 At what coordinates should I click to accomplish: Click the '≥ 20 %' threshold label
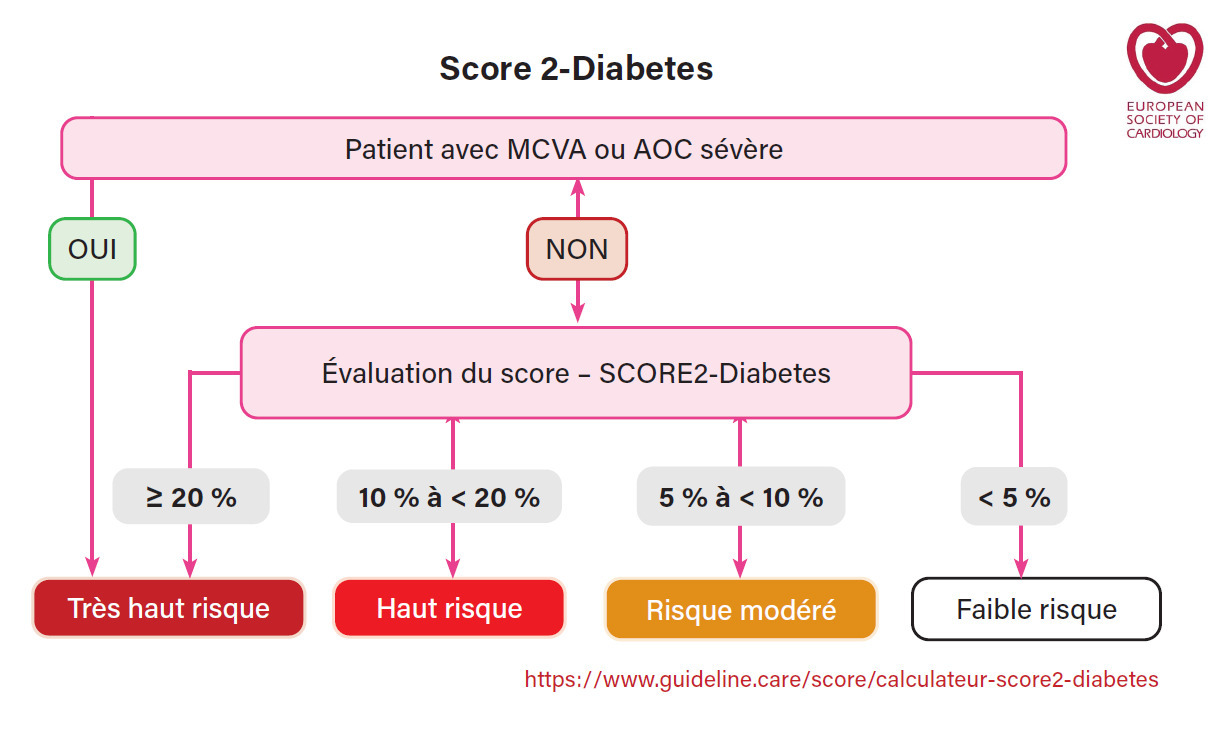coord(191,497)
